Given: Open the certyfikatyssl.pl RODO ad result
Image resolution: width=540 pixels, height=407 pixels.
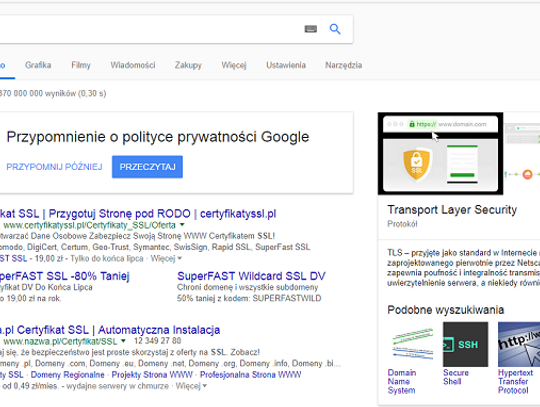Looking at the screenshot, I should 138,214.
